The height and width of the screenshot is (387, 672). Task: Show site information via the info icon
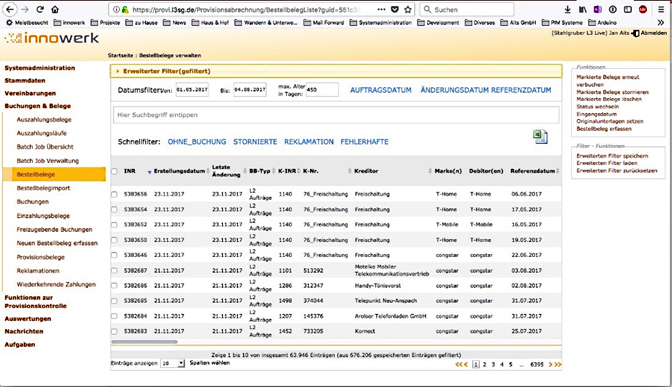coord(116,9)
